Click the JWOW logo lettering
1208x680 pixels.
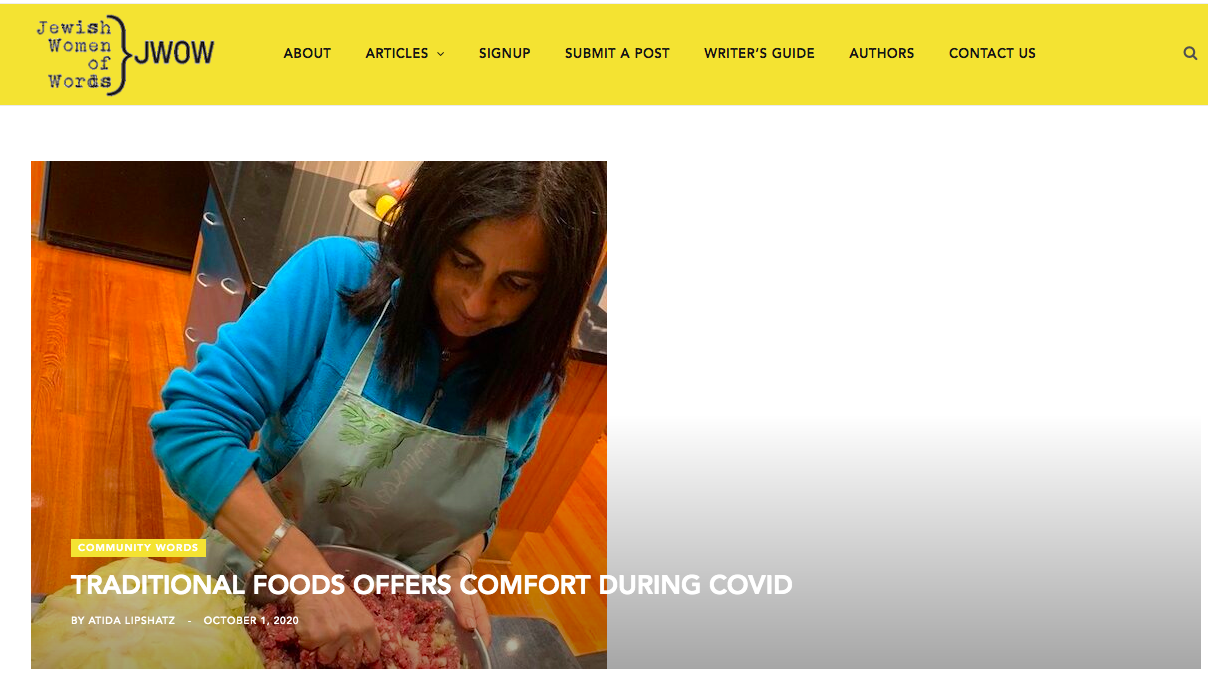[174, 53]
